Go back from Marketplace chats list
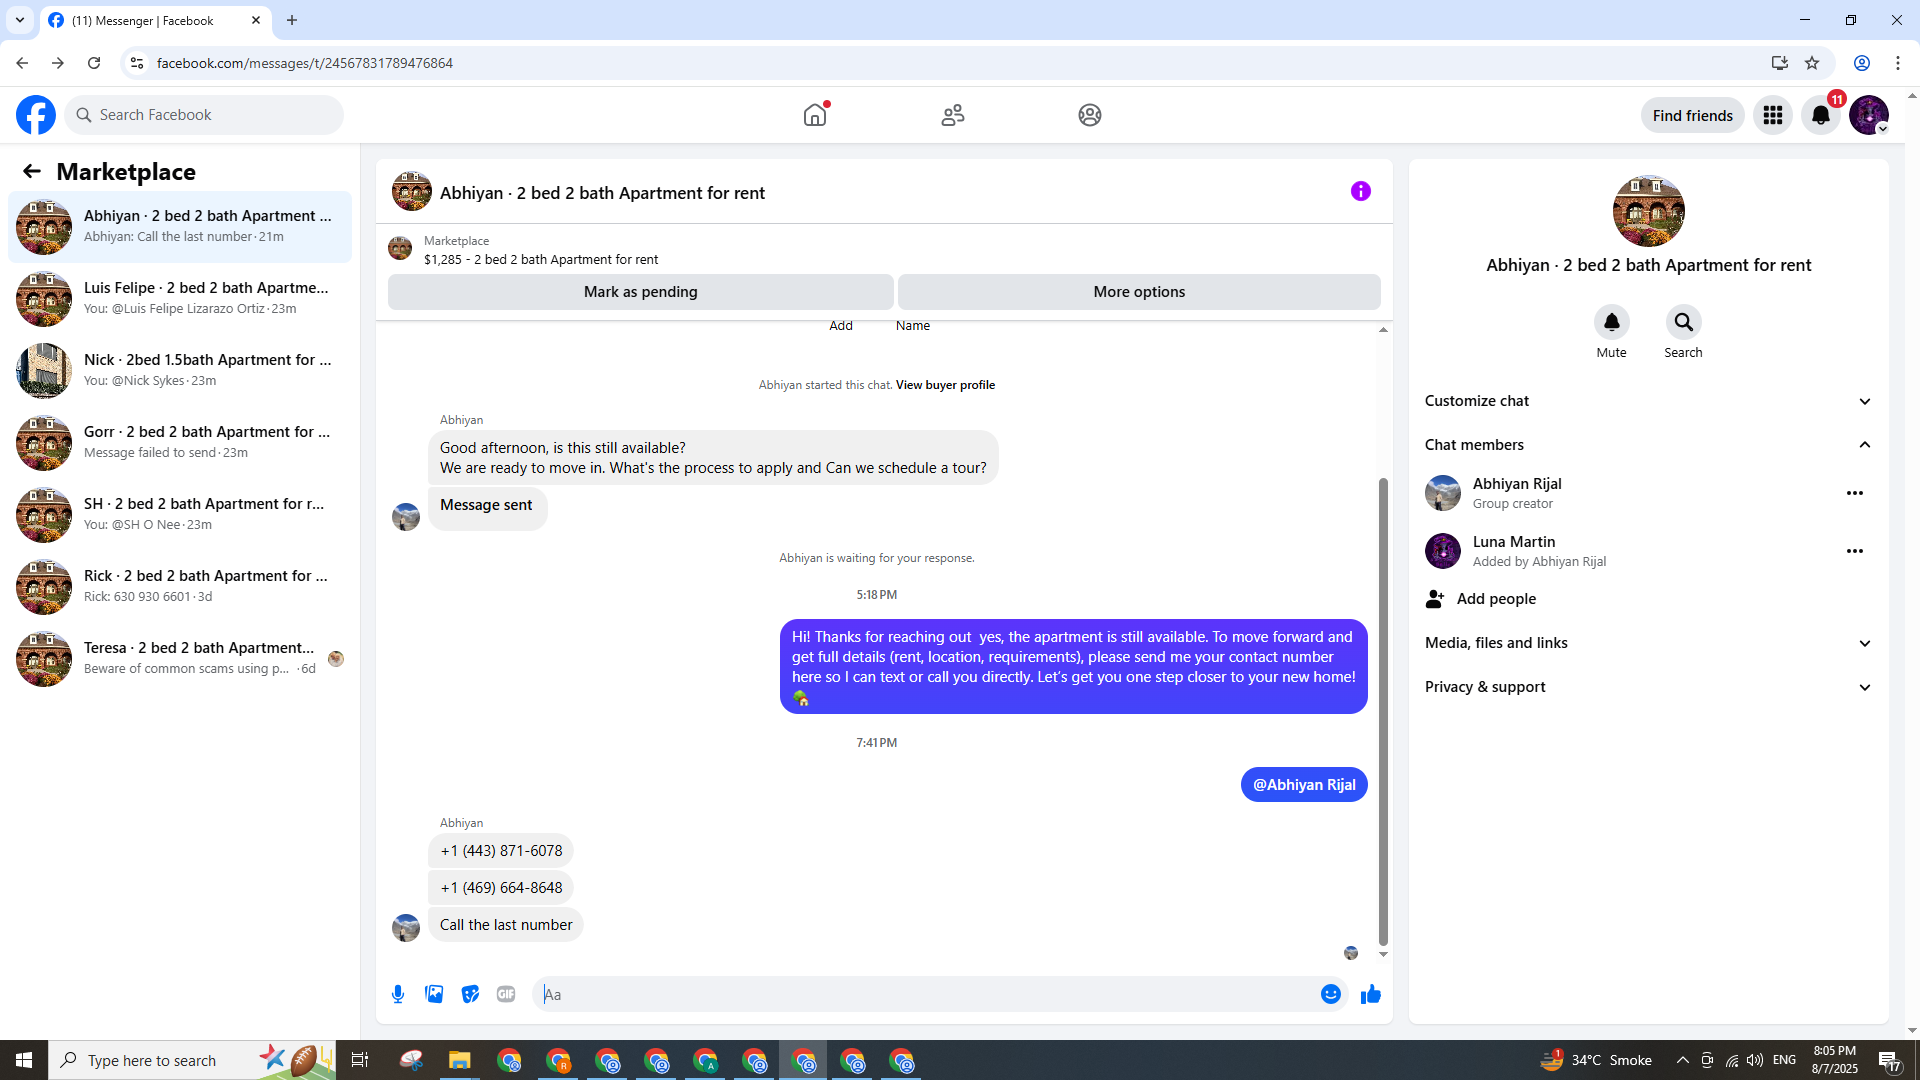This screenshot has height=1080, width=1920. [x=32, y=172]
